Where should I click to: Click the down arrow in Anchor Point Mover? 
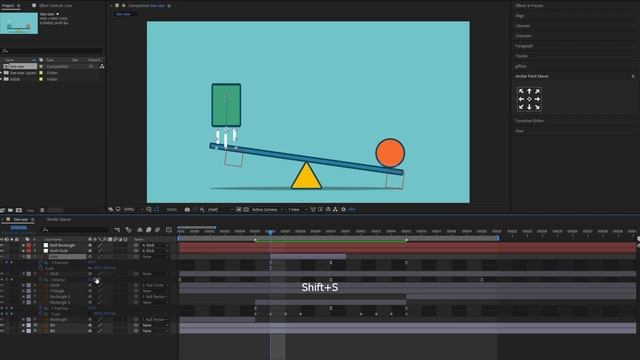coord(529,107)
